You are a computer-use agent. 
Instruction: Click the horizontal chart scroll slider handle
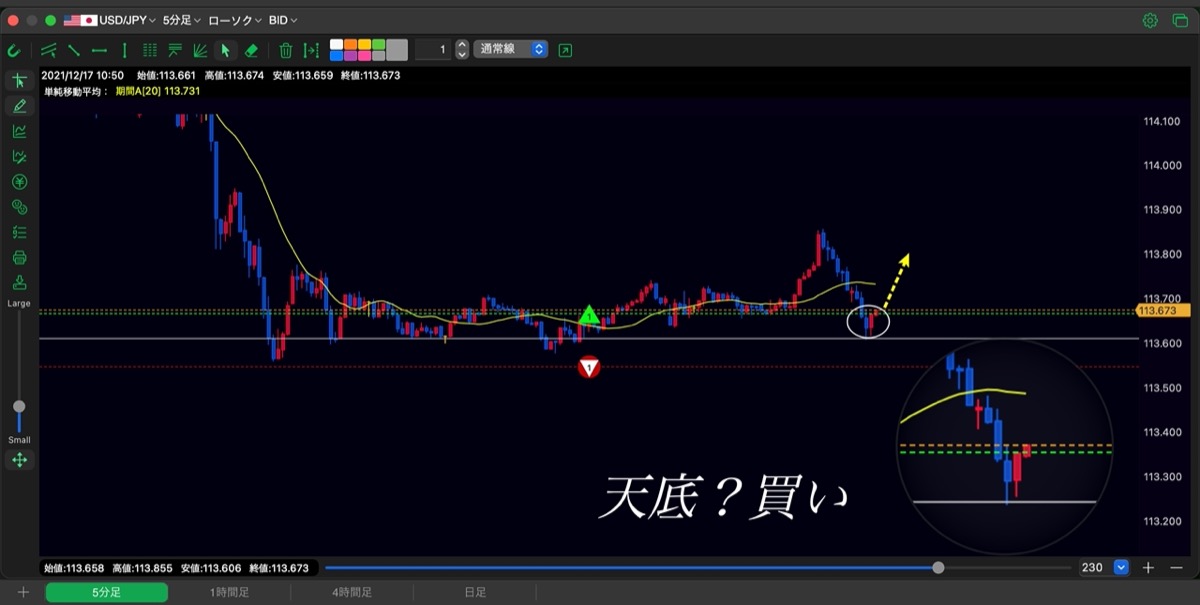tap(938, 567)
